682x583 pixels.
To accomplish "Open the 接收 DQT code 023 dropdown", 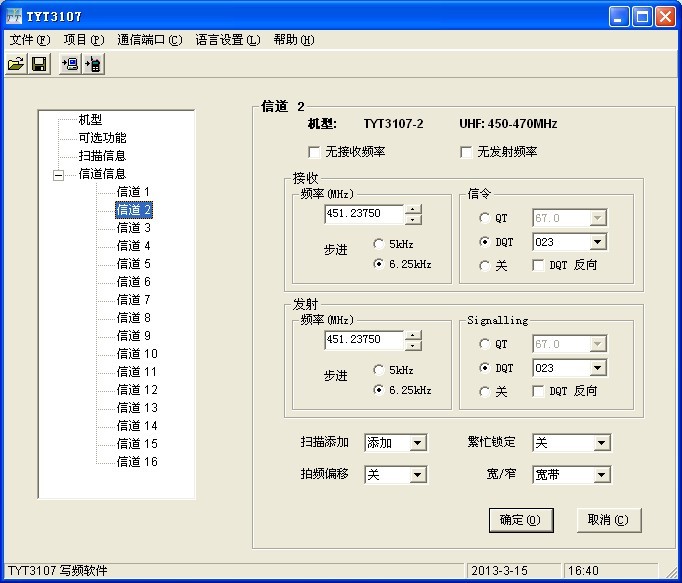I will [598, 242].
